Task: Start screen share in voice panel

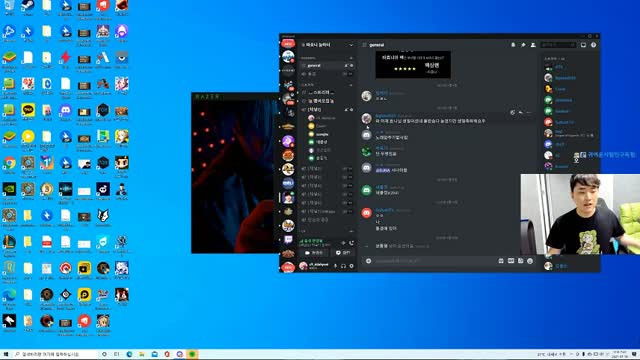Action: pyautogui.click(x=342, y=253)
